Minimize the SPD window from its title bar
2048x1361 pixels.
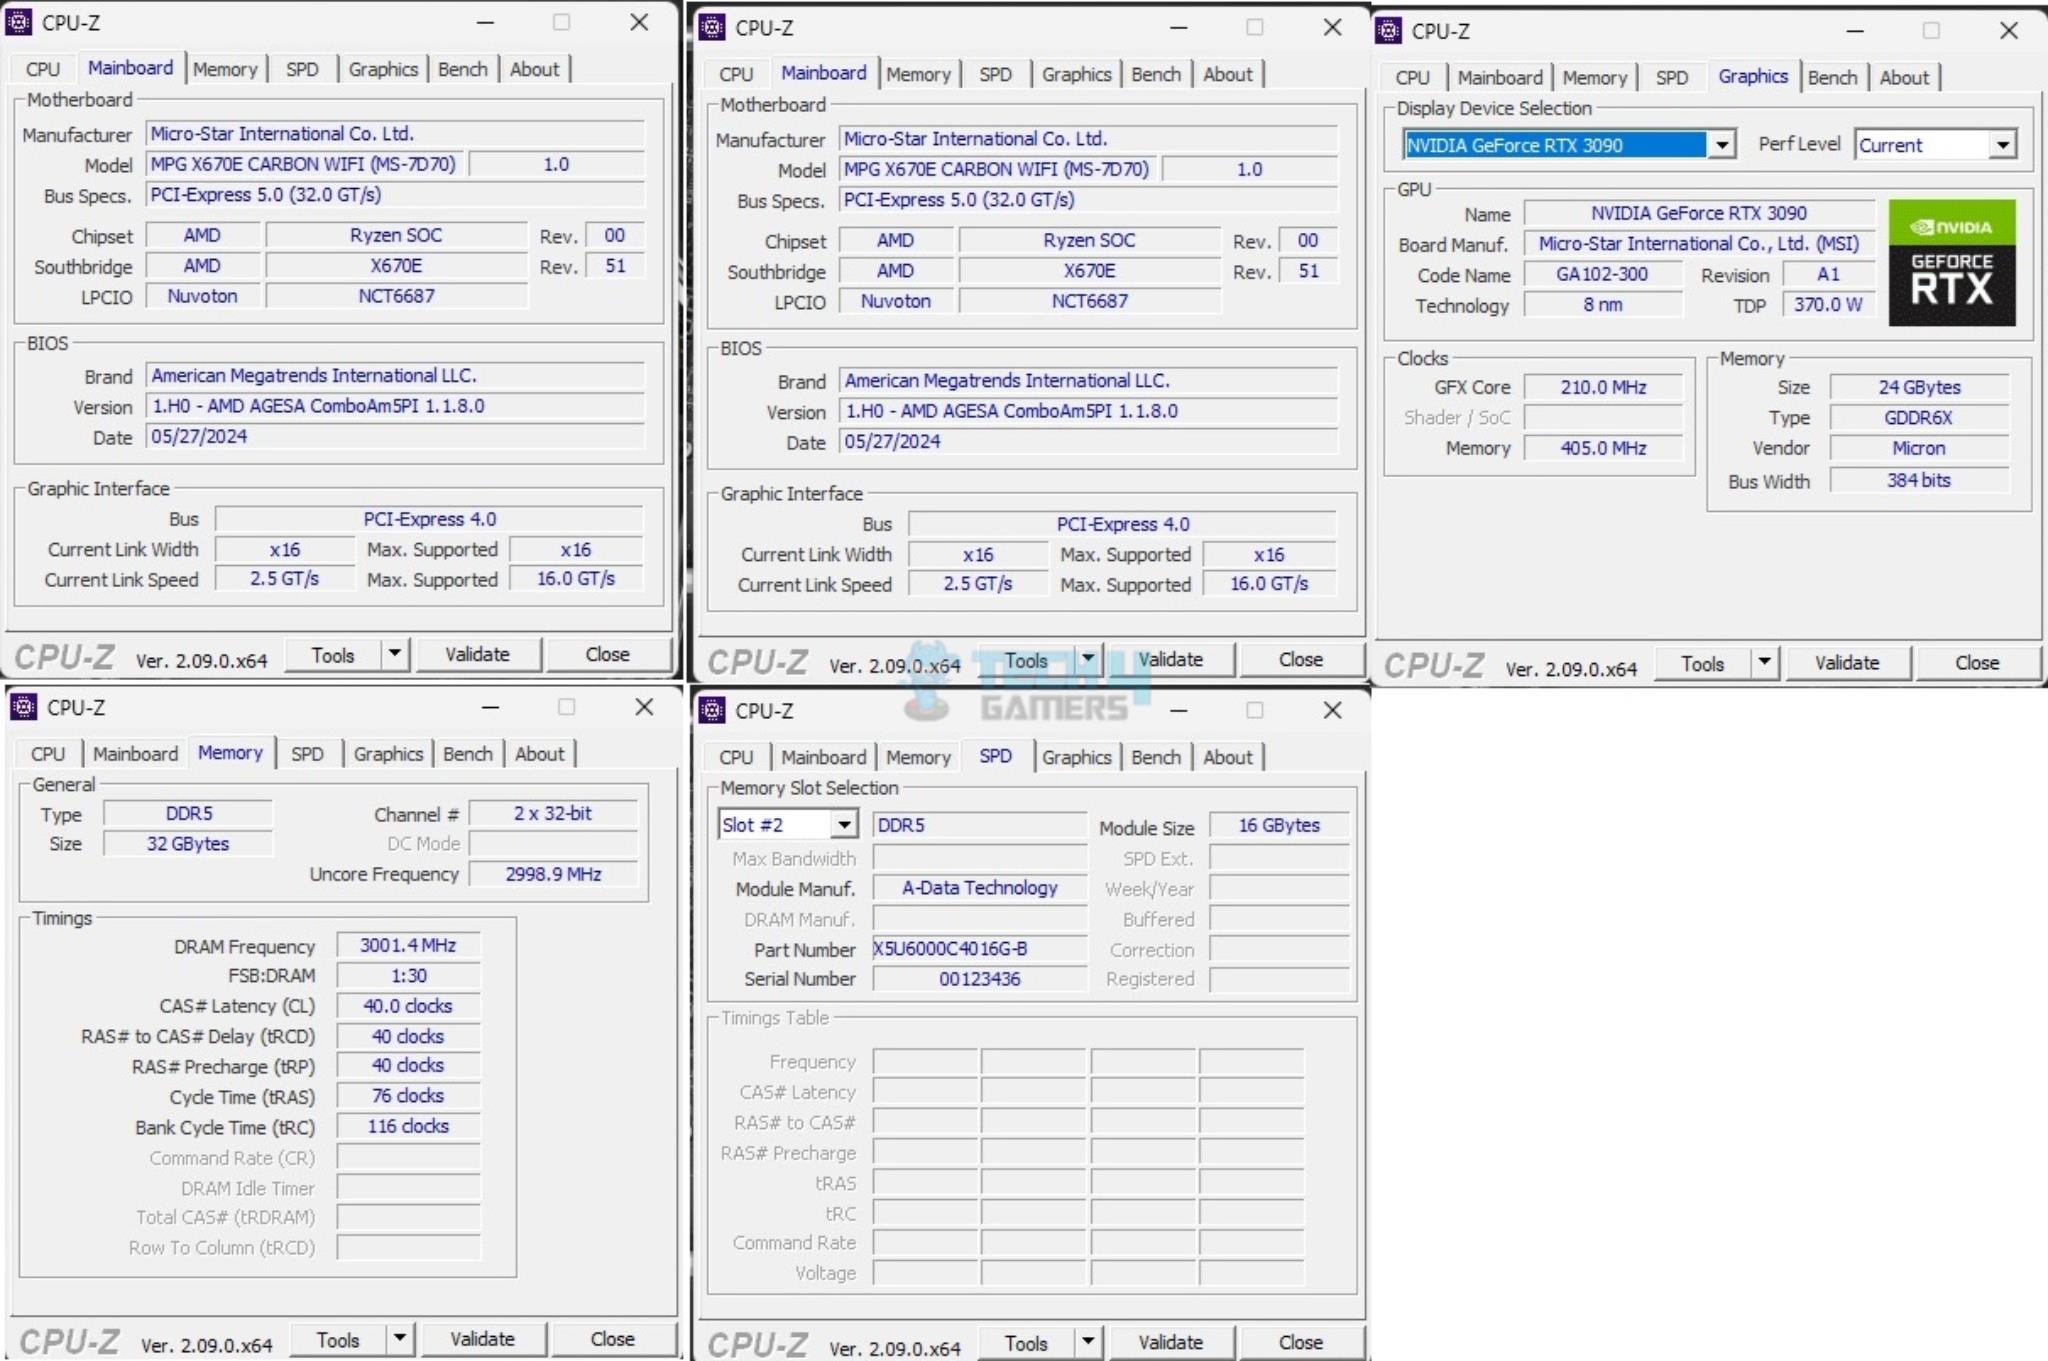[x=1178, y=710]
